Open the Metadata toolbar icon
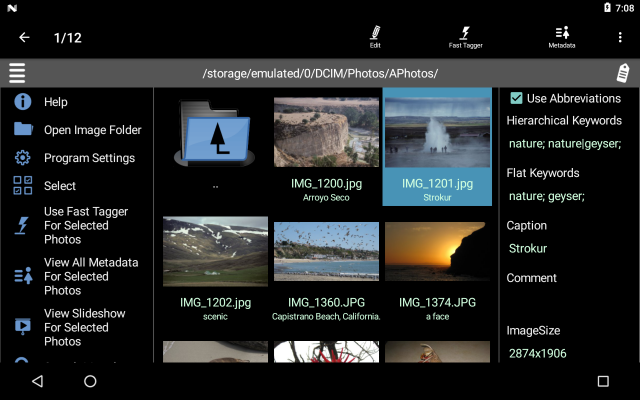 (x=562, y=37)
